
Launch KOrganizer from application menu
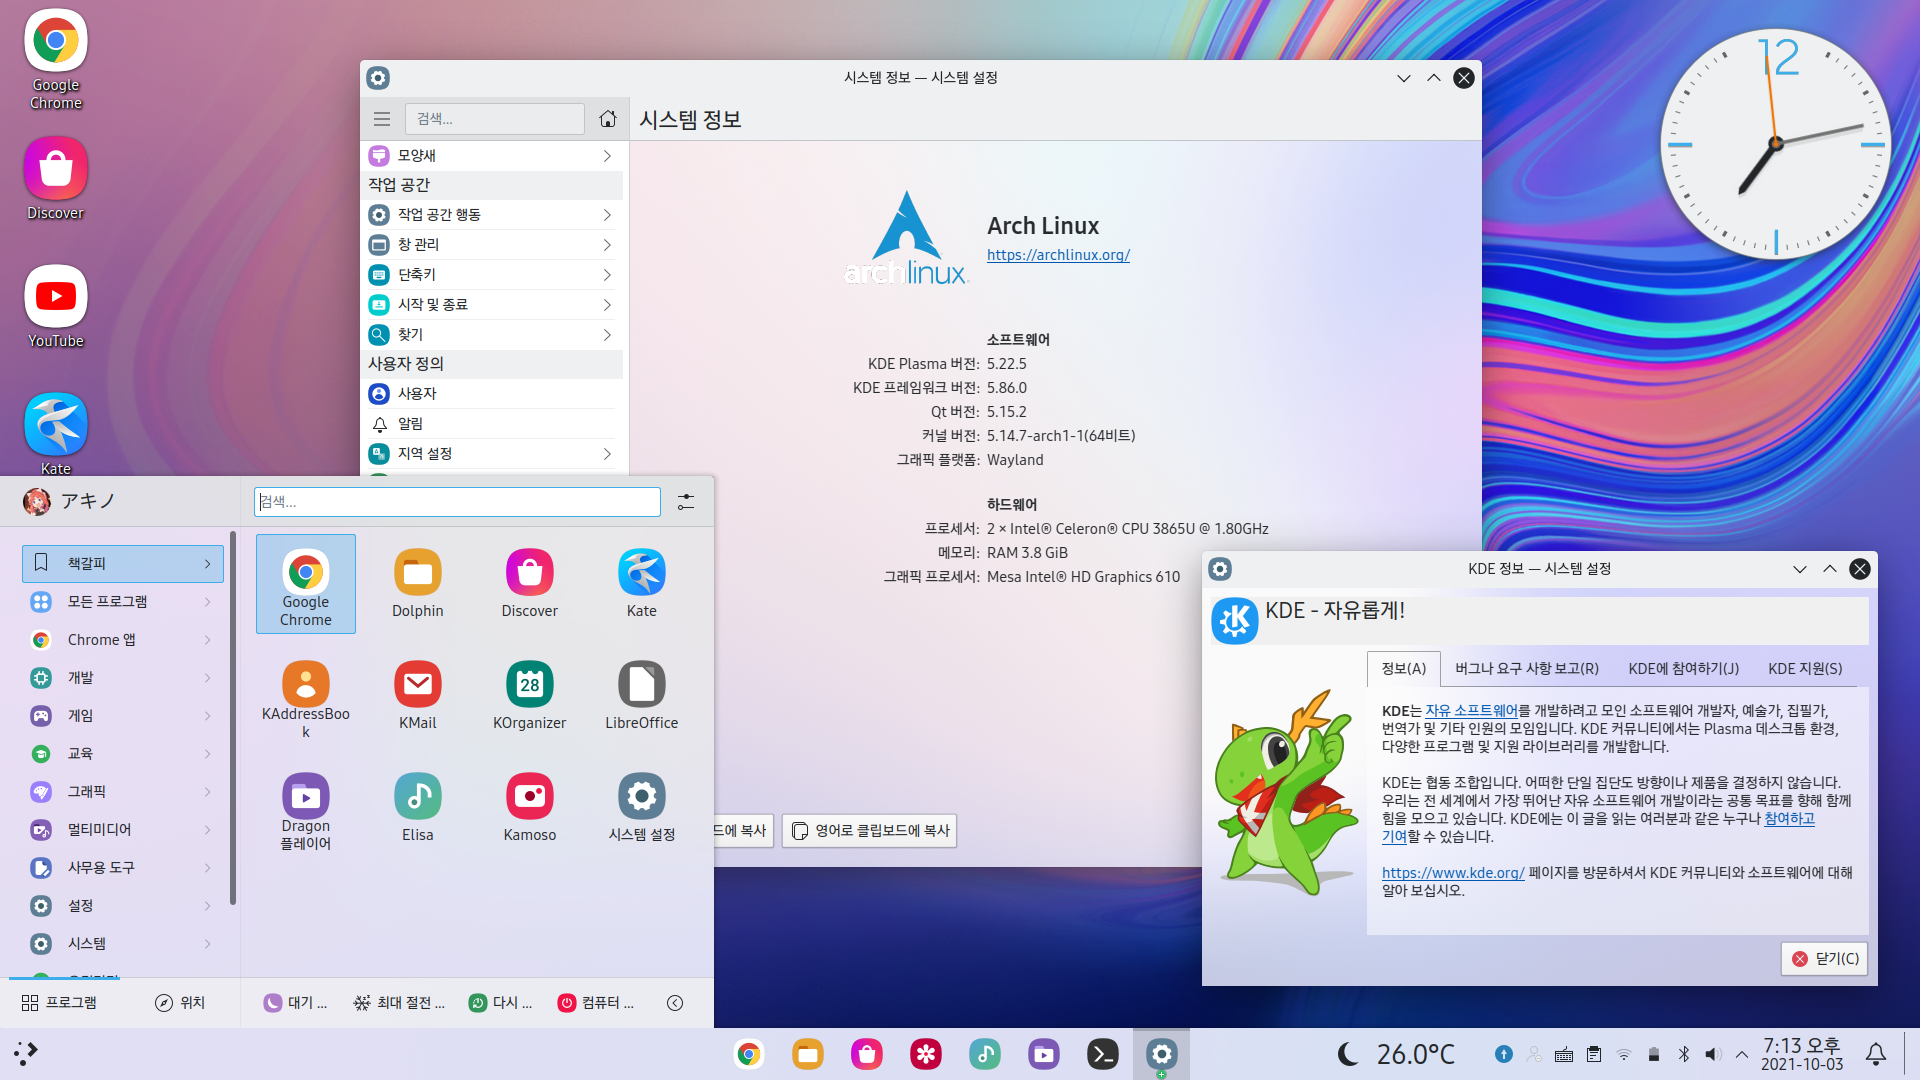click(x=530, y=696)
